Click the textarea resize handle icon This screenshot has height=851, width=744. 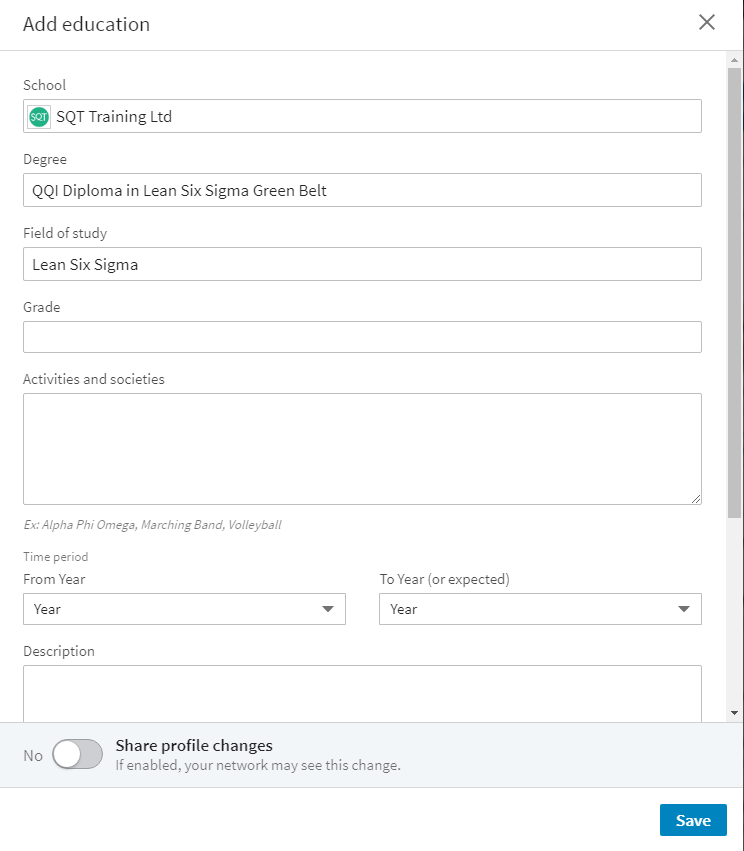click(x=696, y=499)
